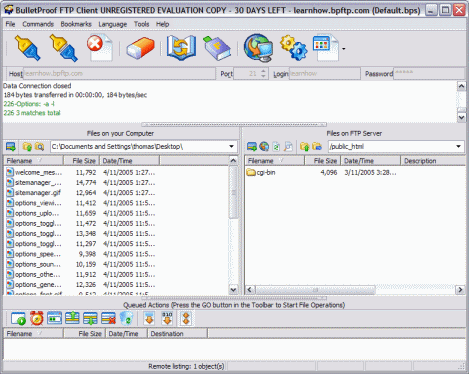Click the eraser clear-log icon
The image size is (469, 374).
[140, 48]
